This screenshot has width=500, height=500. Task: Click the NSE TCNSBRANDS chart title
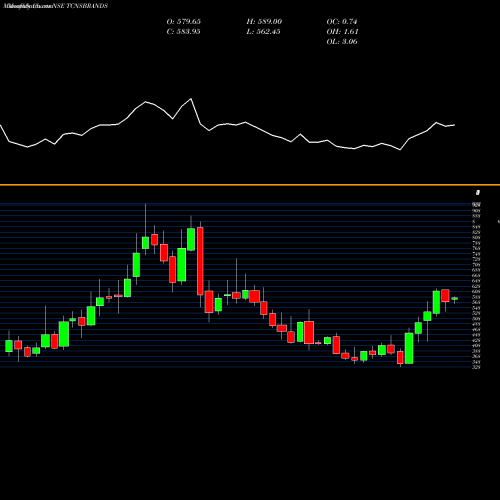pos(80,6)
